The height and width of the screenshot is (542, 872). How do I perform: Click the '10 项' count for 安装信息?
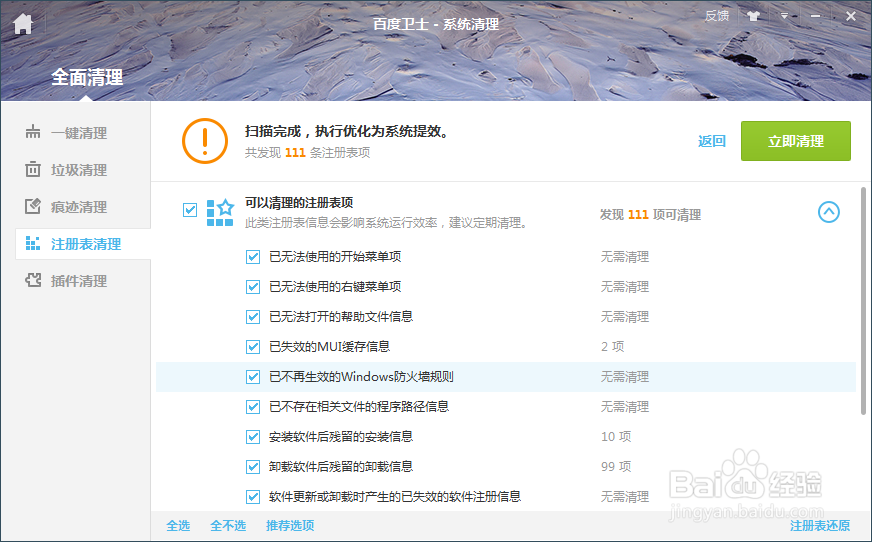(616, 437)
